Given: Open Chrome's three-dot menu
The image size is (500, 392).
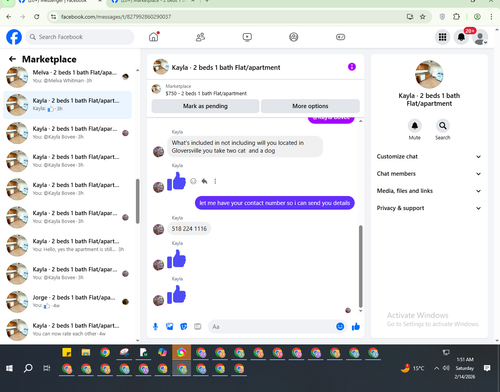Looking at the screenshot, I should click(491, 17).
